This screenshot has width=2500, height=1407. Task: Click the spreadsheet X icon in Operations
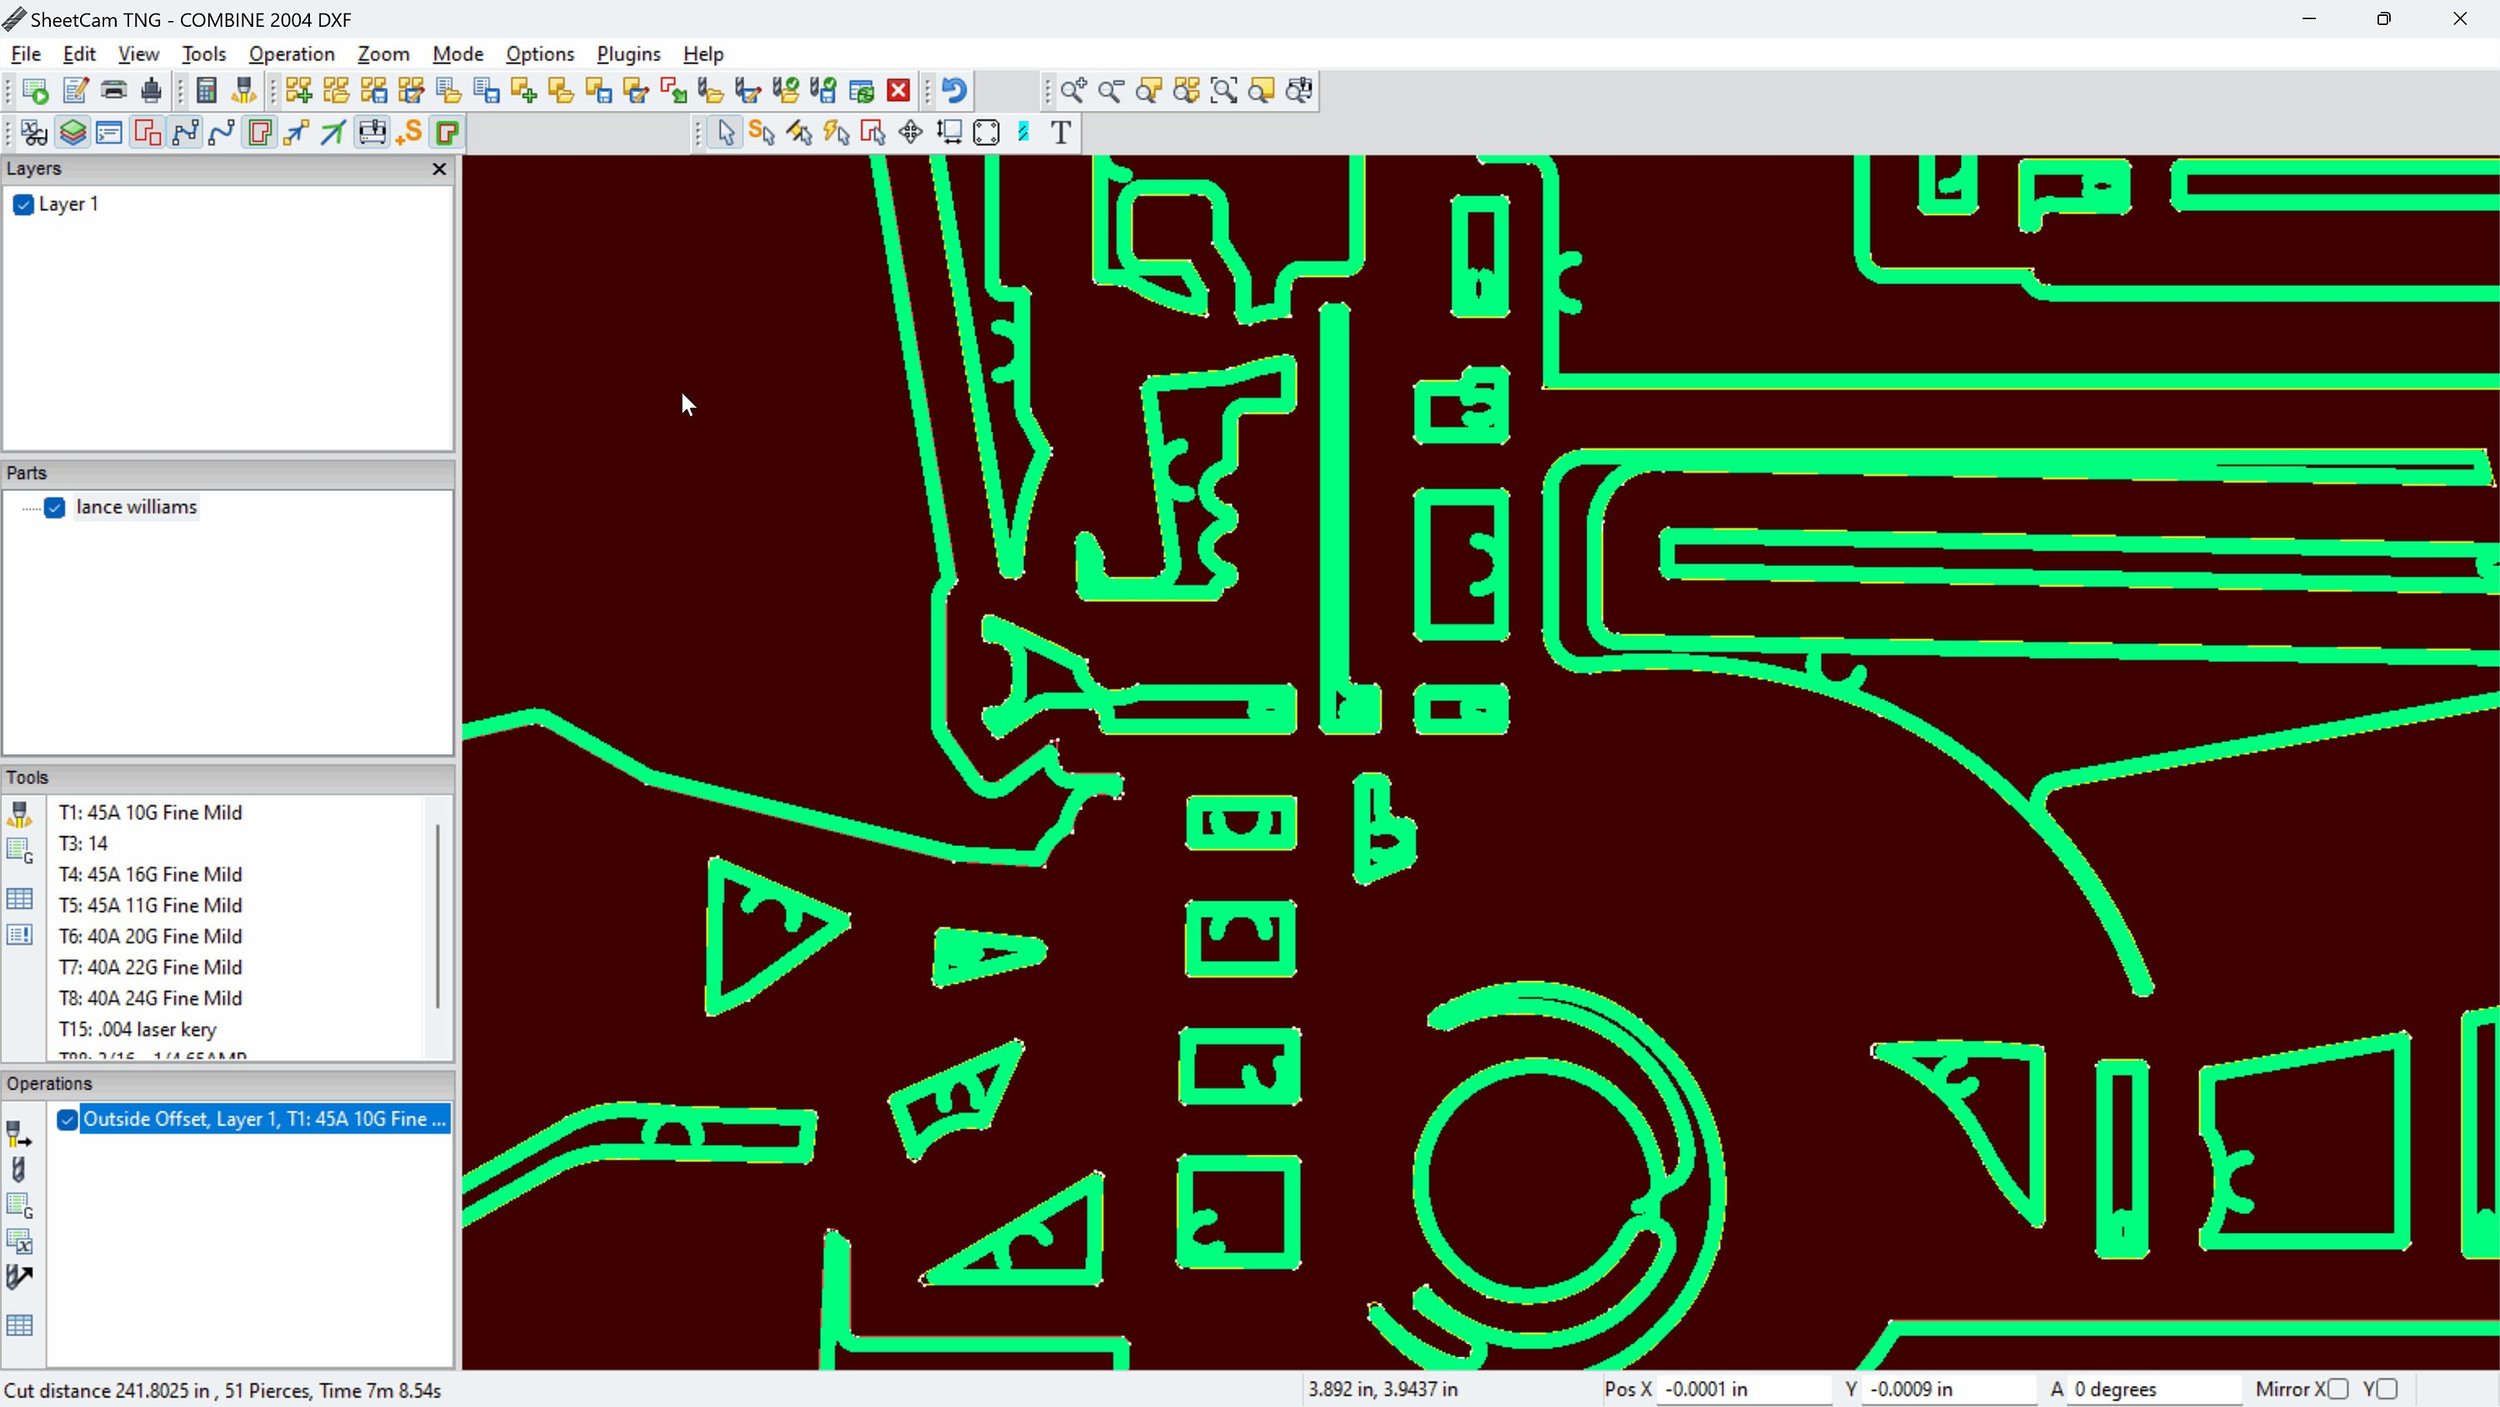[x=20, y=1241]
